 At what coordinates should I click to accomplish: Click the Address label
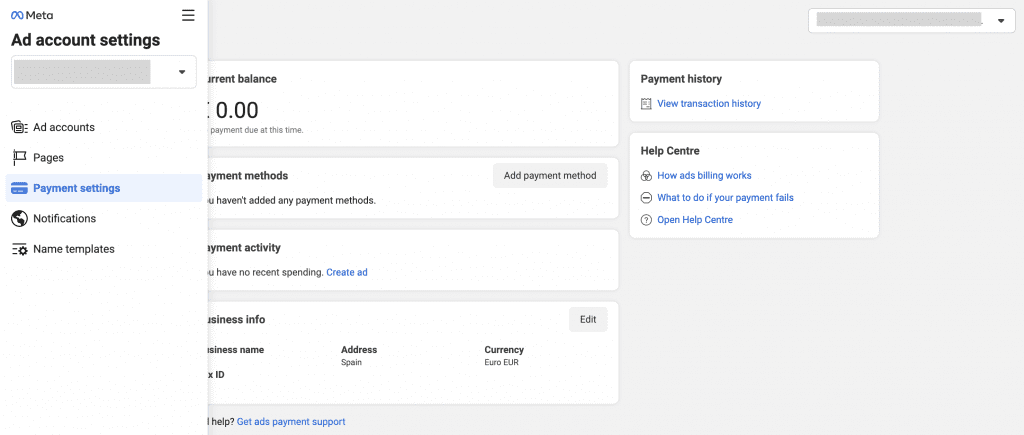(359, 350)
